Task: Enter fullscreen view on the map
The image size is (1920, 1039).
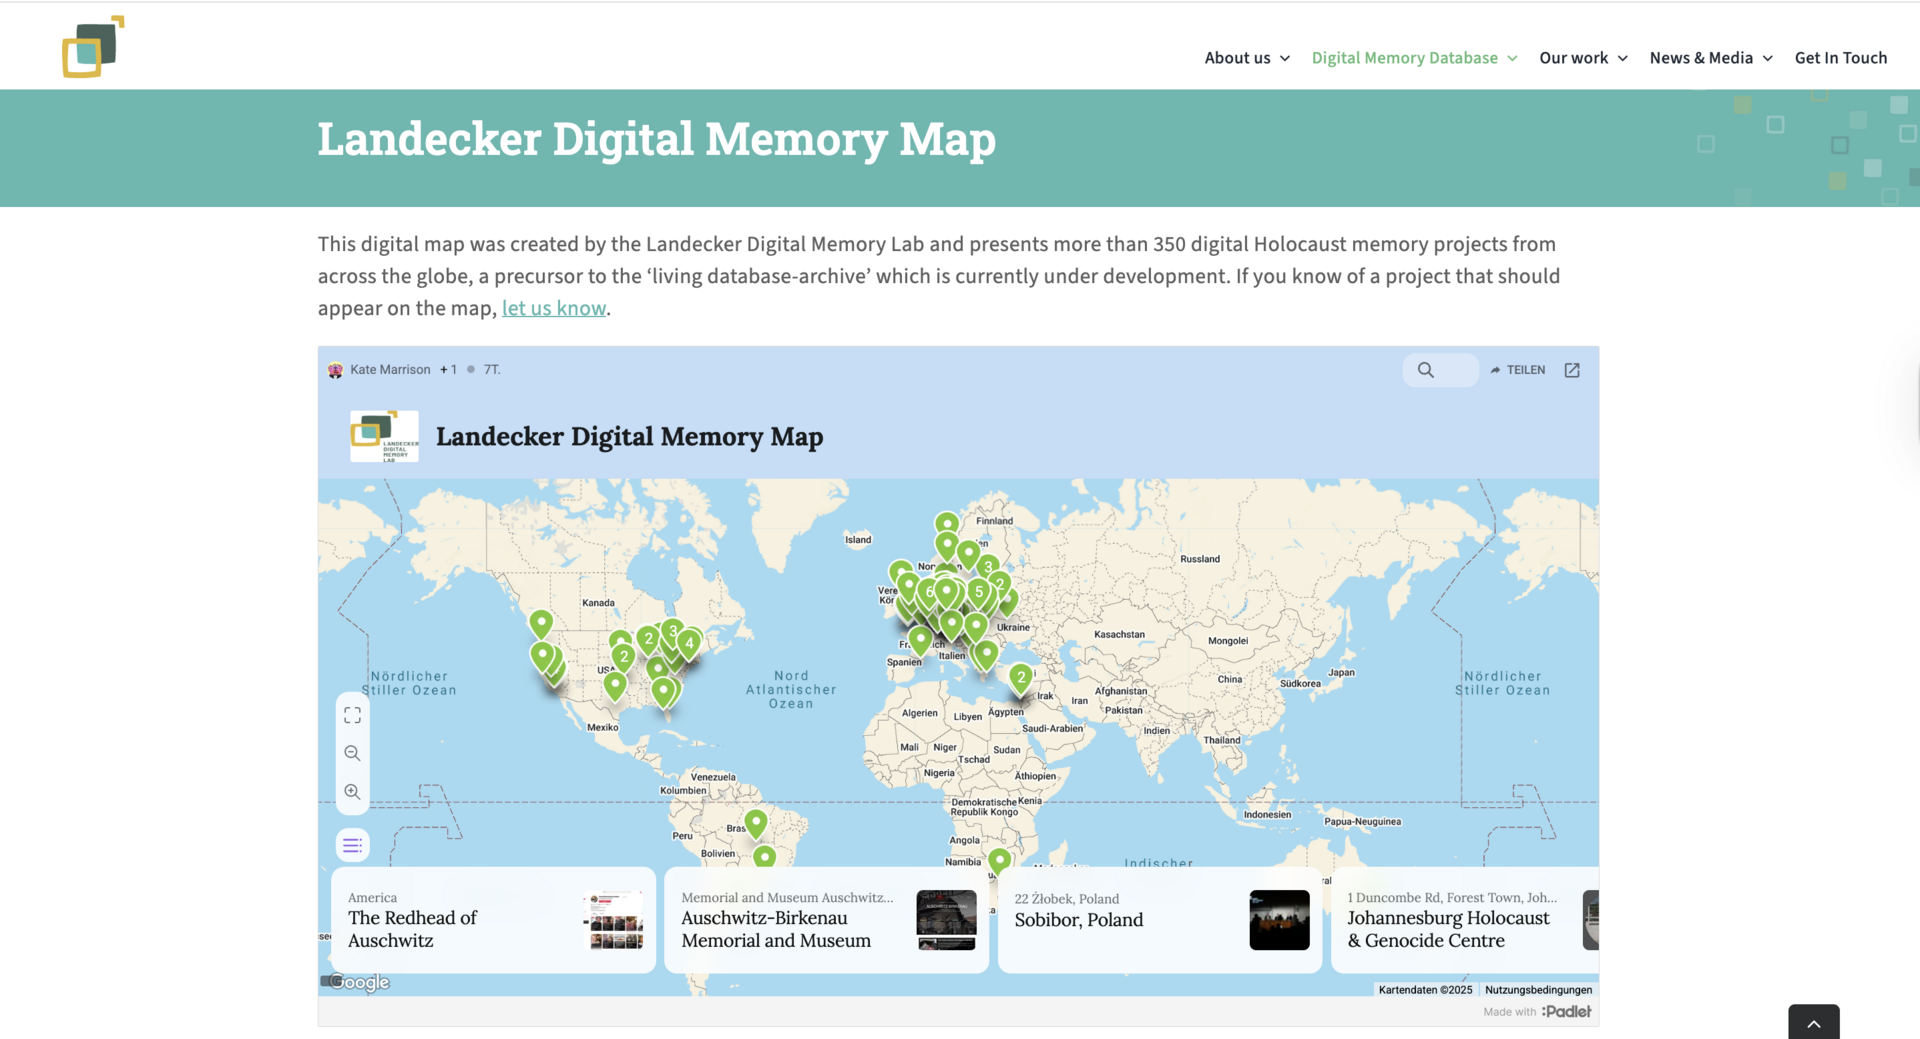Action: point(352,713)
